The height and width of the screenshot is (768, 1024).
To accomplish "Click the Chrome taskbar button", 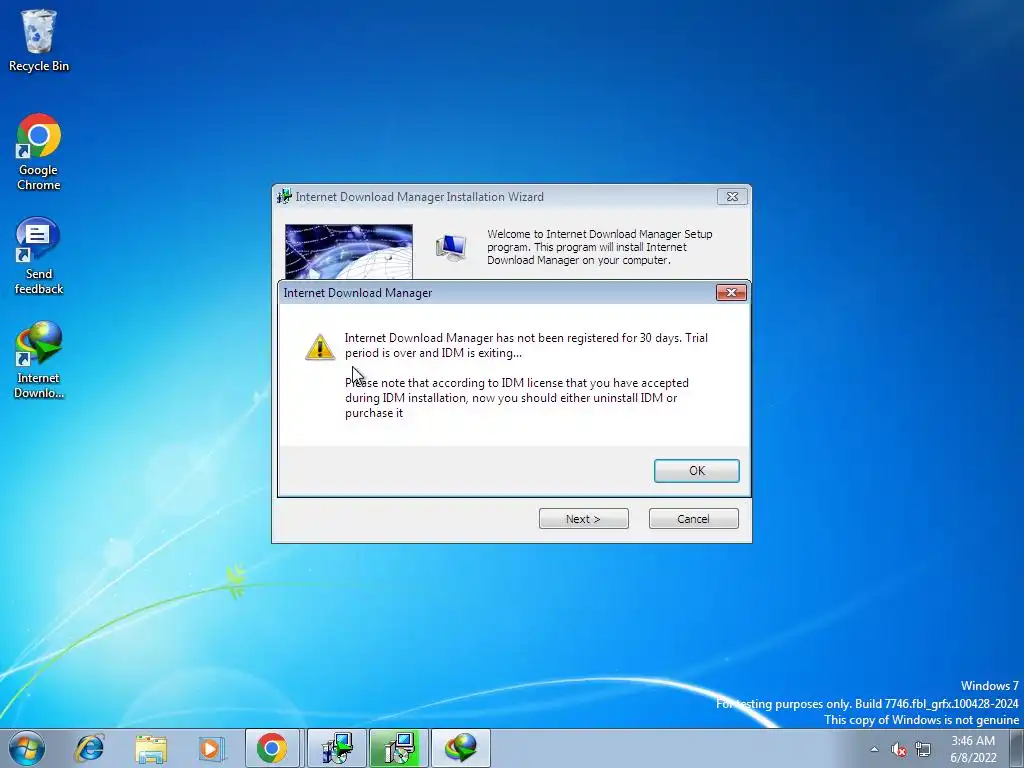I will tap(272, 748).
